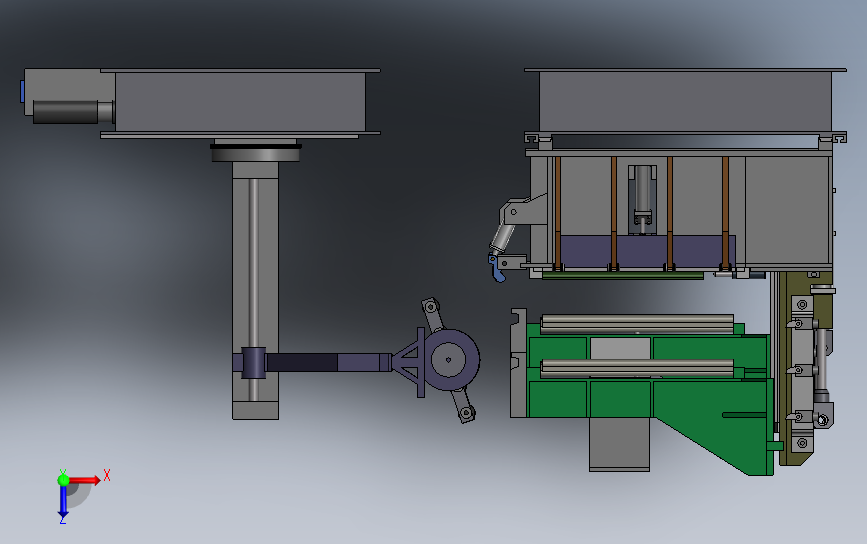Image resolution: width=867 pixels, height=544 pixels.
Task: Select the lower gray guide rail on green block
Action: [637, 368]
